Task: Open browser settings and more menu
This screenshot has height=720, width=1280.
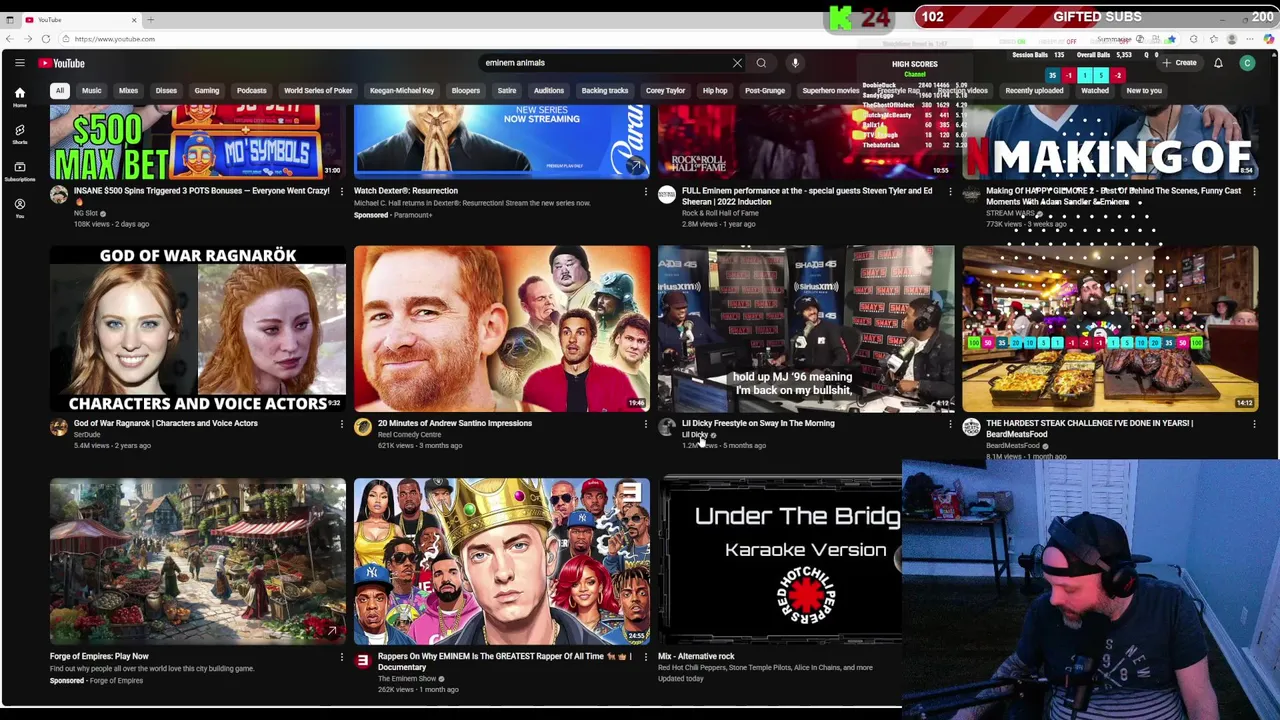Action: 1250,39
